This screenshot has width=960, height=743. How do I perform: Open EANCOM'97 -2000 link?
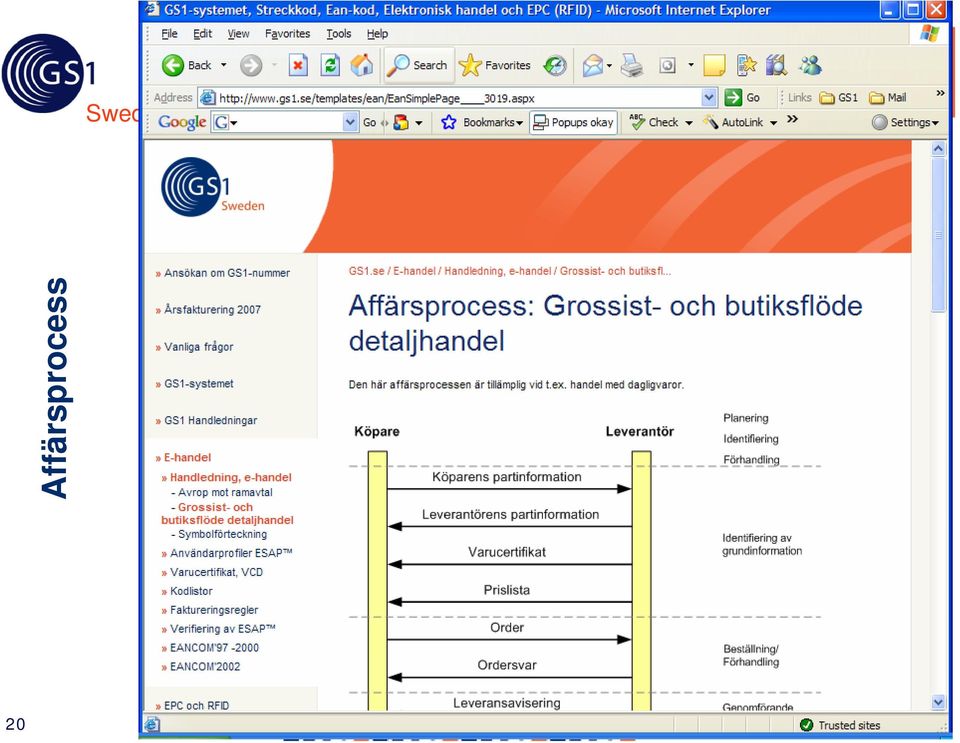coord(214,648)
